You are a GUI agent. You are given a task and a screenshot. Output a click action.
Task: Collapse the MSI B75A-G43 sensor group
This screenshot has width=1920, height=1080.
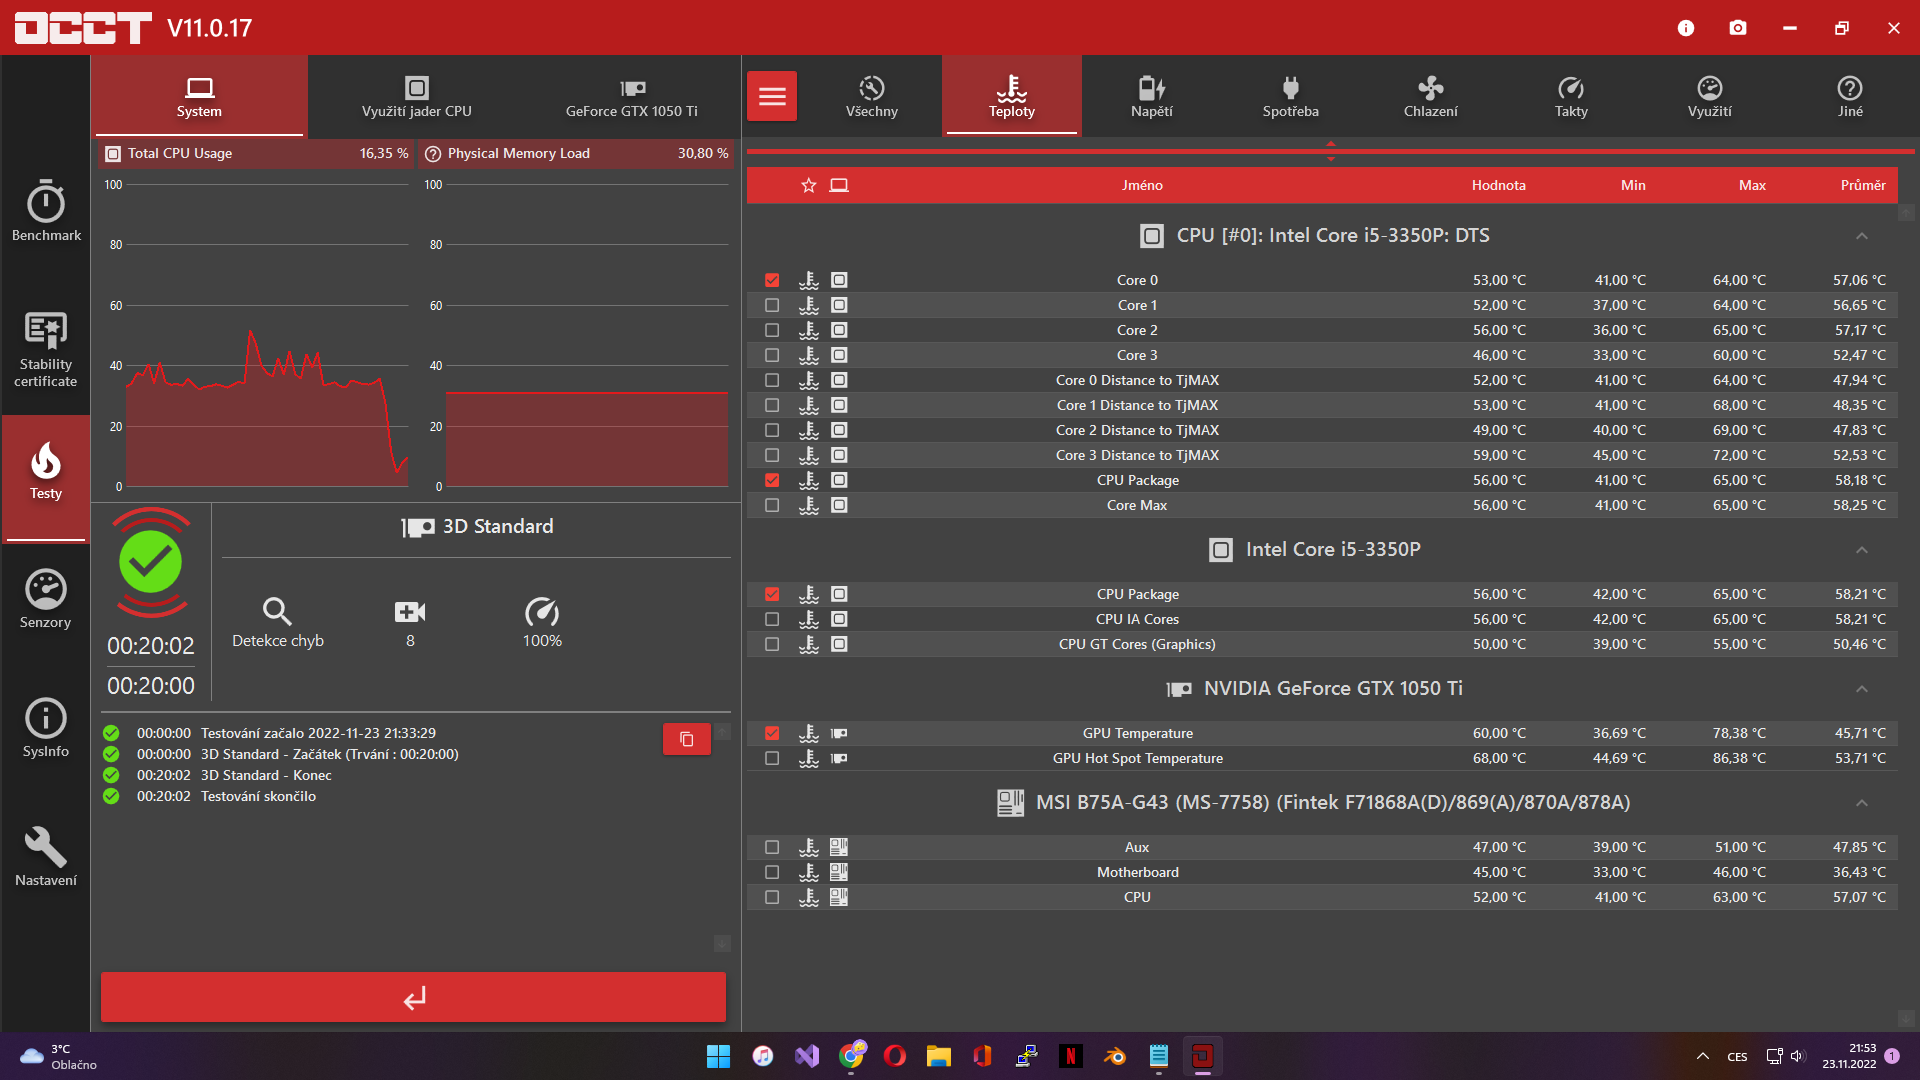coord(1861,803)
